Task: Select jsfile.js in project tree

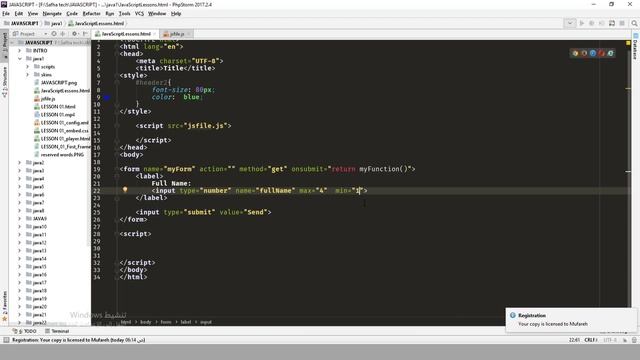Action: pyautogui.click(x=48, y=99)
